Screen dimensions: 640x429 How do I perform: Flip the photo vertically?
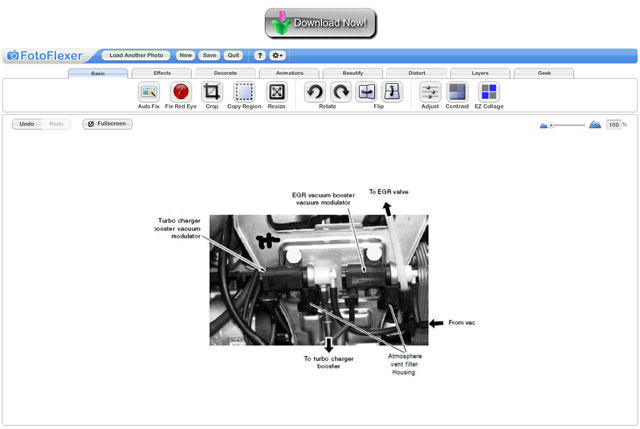391,92
